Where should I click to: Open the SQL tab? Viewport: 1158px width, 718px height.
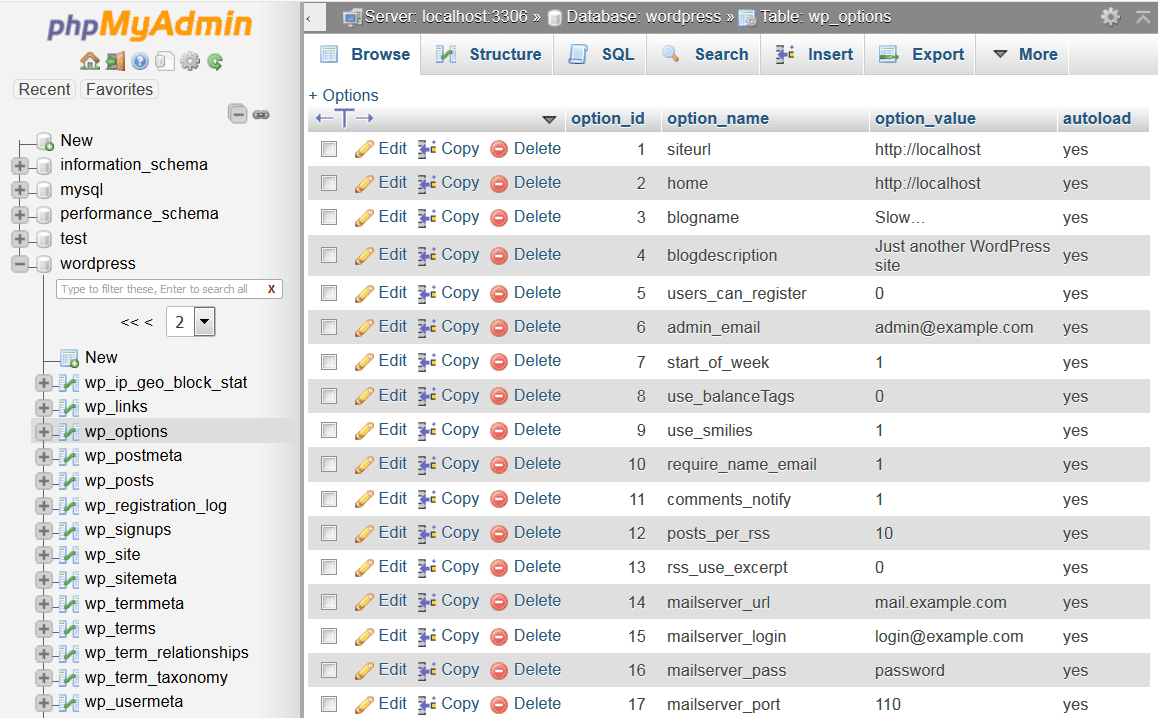601,55
